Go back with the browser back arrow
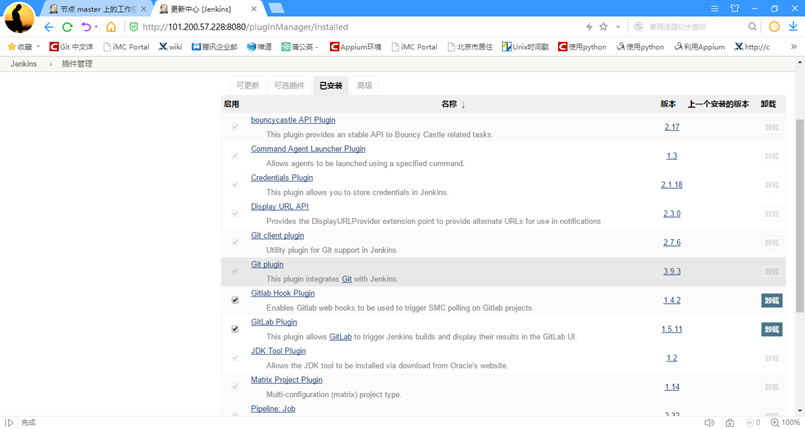Screen dimensions: 805x429 49,27
